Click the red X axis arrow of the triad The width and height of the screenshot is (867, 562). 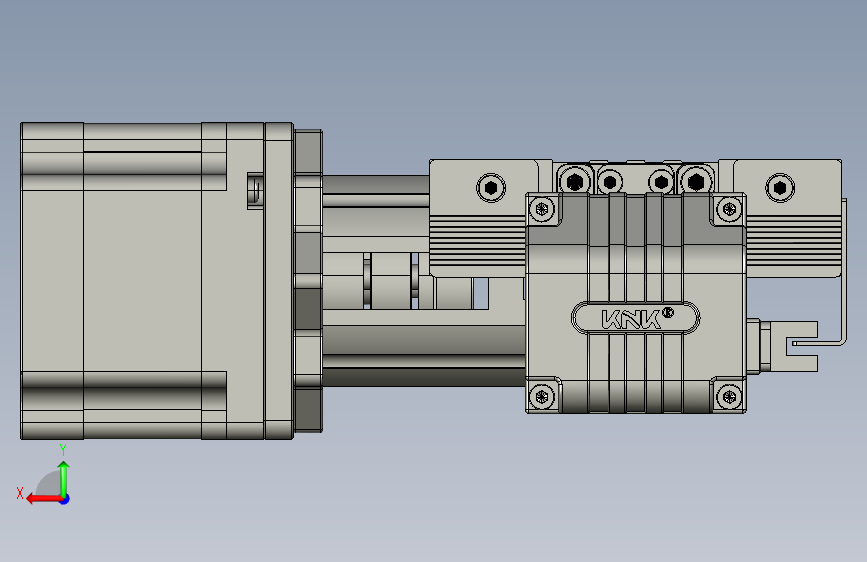(x=44, y=499)
